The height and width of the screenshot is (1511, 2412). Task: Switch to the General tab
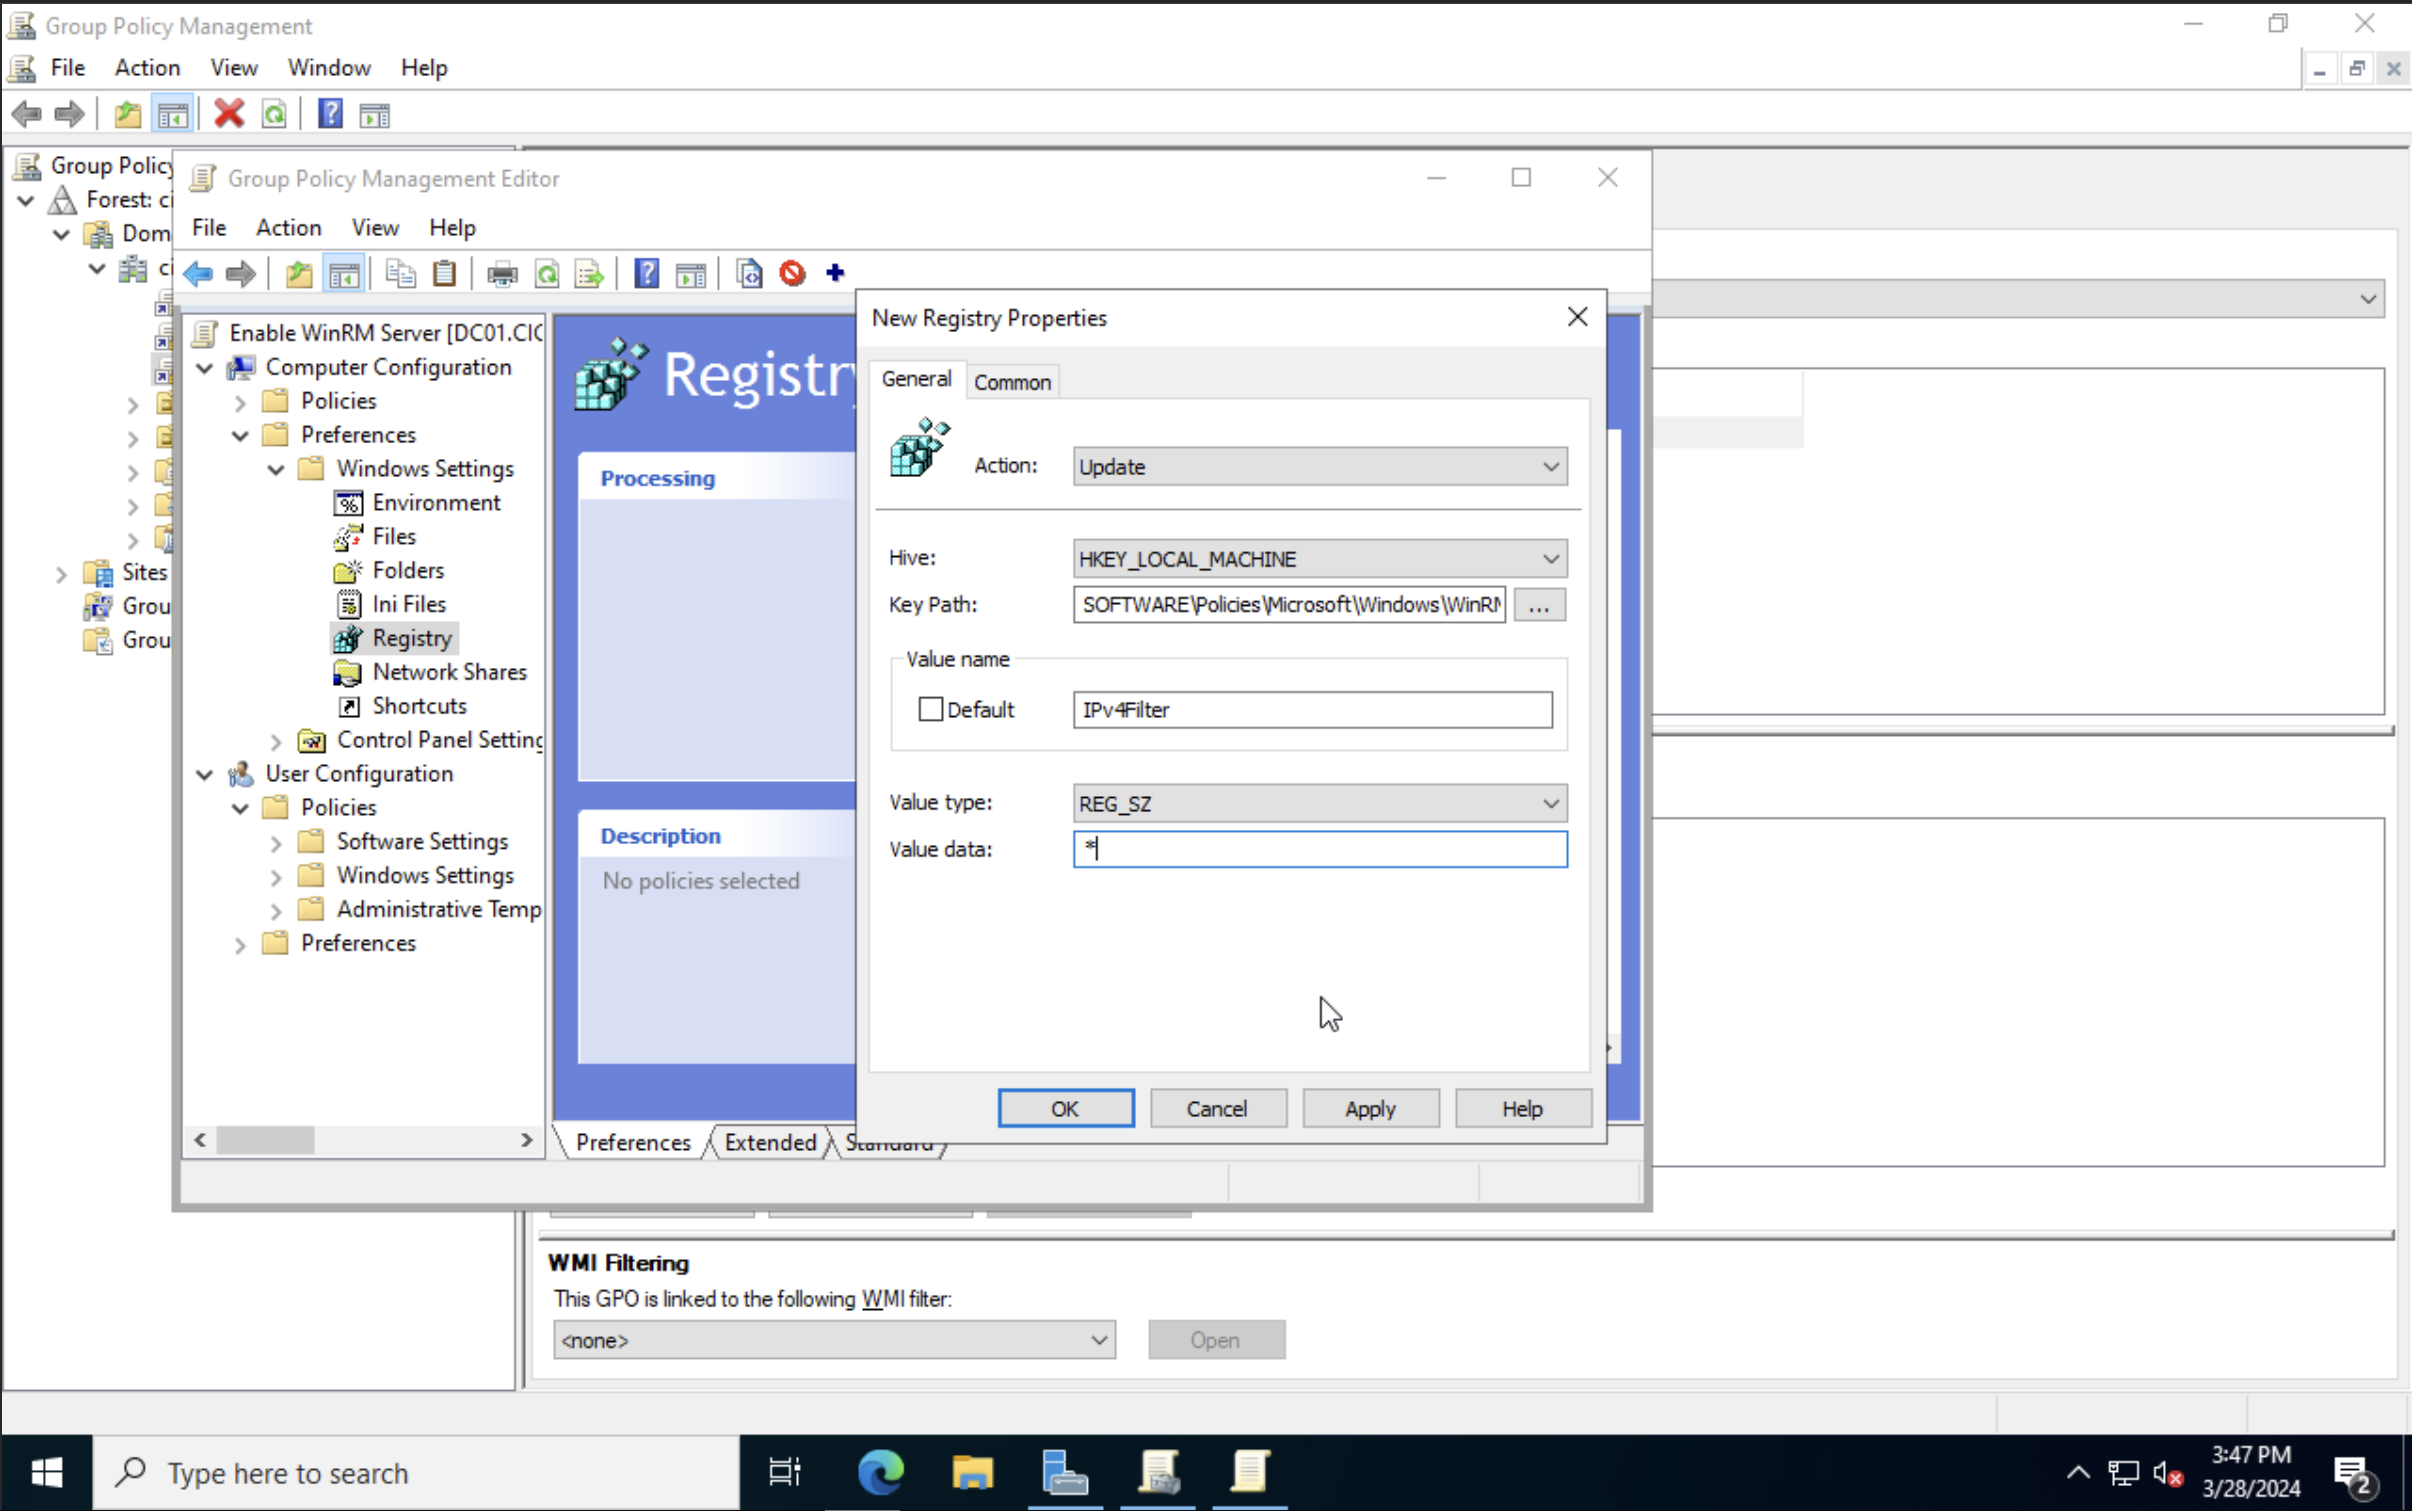(916, 379)
